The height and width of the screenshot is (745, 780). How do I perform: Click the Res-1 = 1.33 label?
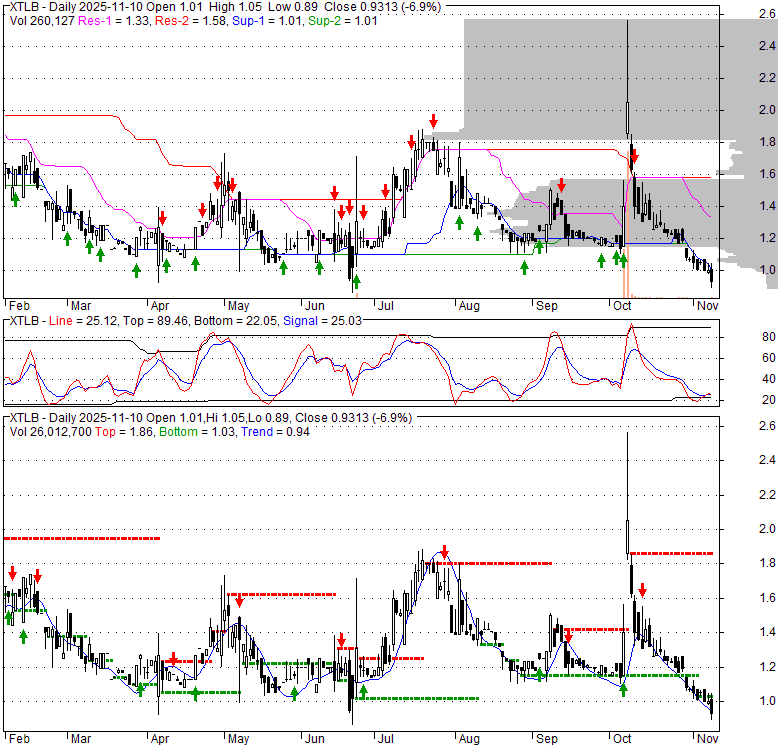[x=114, y=21]
